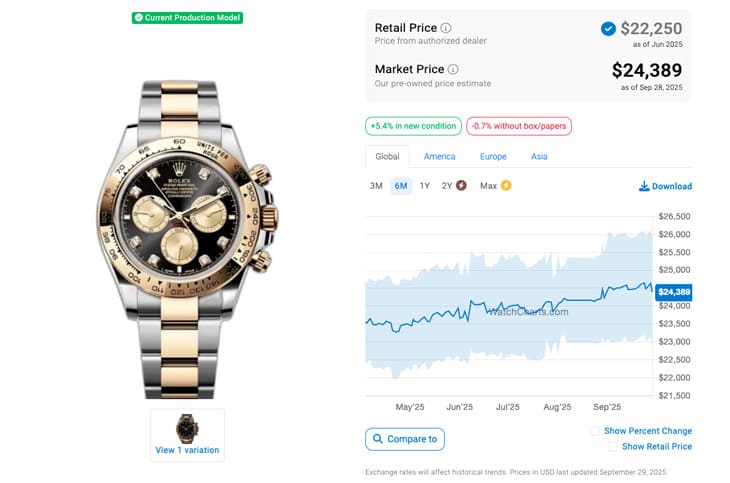
Task: Click the $24,389 chart price marker
Action: pyautogui.click(x=674, y=292)
